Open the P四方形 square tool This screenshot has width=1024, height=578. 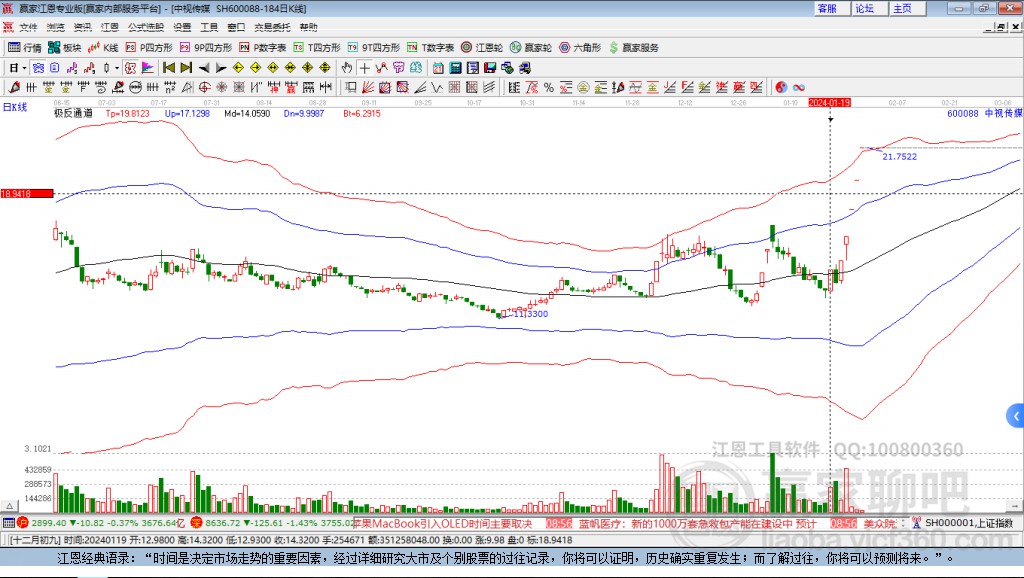pyautogui.click(x=149, y=47)
